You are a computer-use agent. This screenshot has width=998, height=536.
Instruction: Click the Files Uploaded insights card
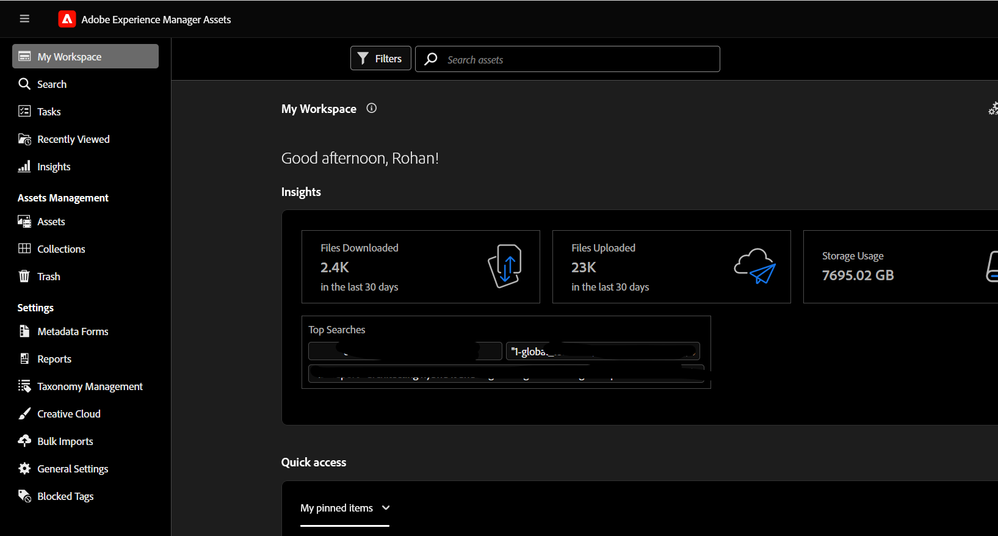tap(671, 267)
